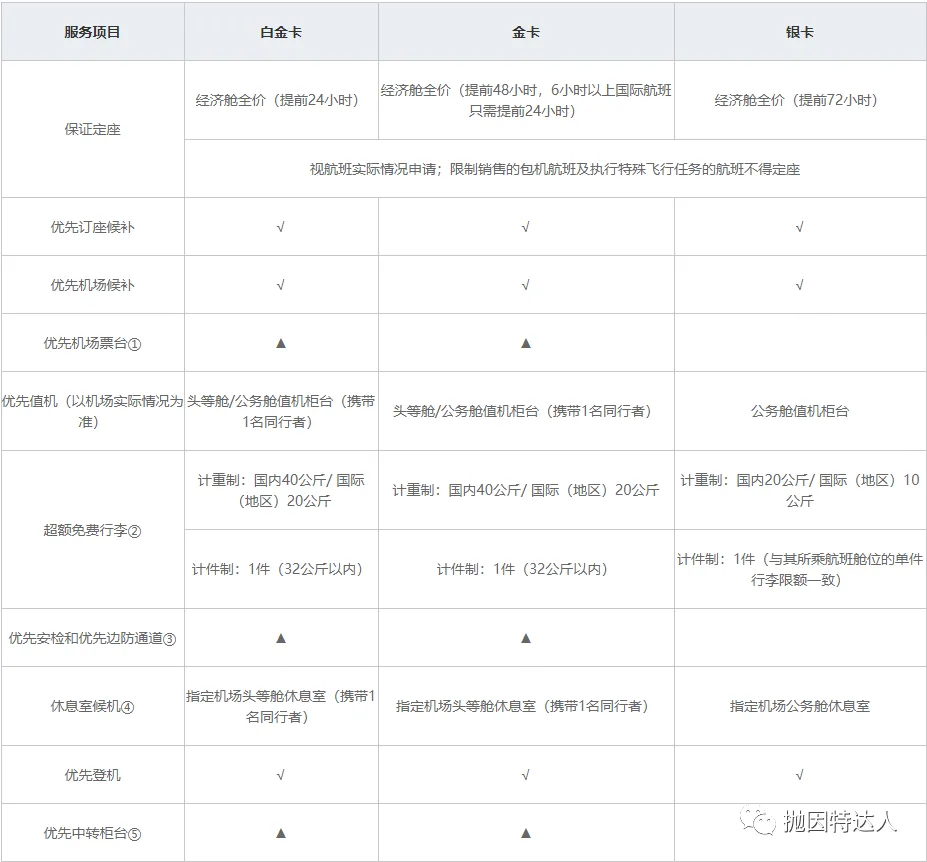Click the 优先登机 row label

click(92, 775)
